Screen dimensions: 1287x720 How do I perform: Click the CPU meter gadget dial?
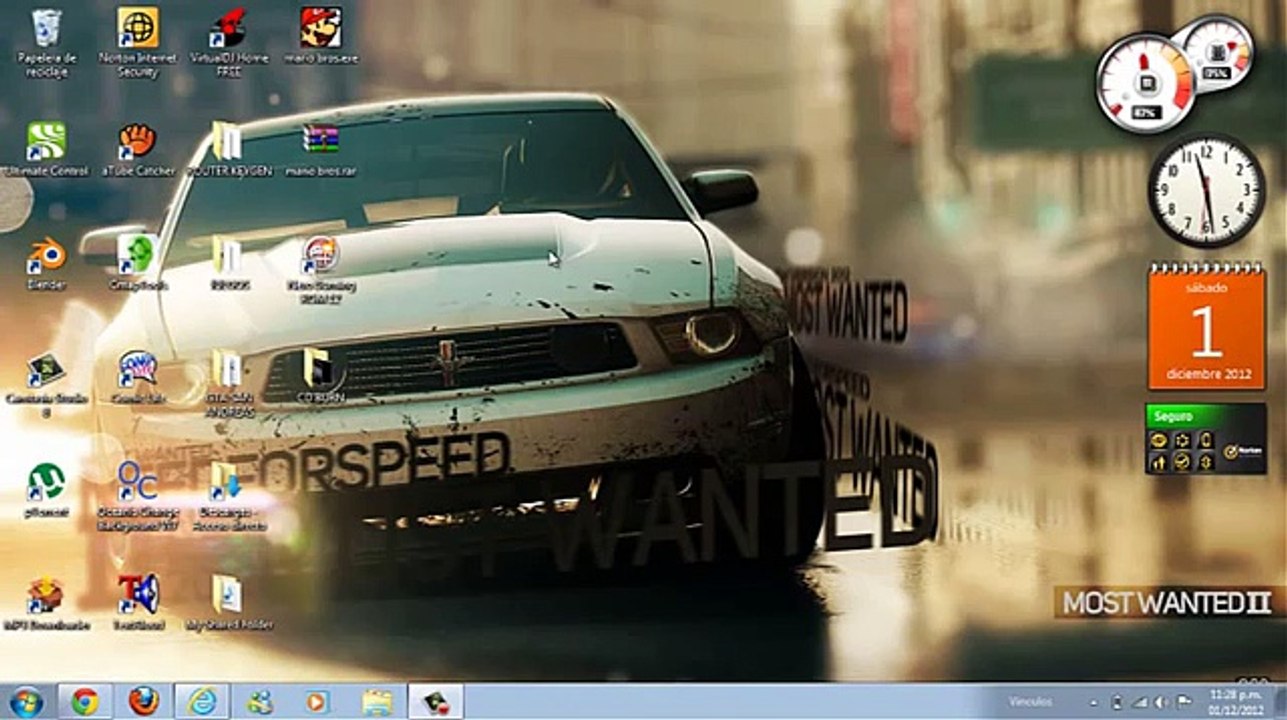click(1145, 83)
